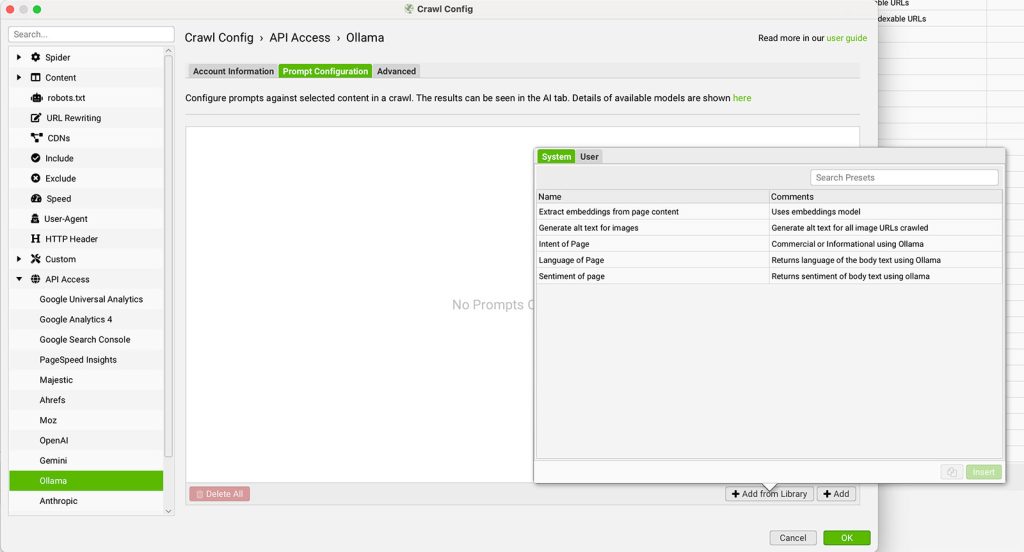Select the robots.txt tree item
The image size is (1024, 552).
[x=86, y=97]
